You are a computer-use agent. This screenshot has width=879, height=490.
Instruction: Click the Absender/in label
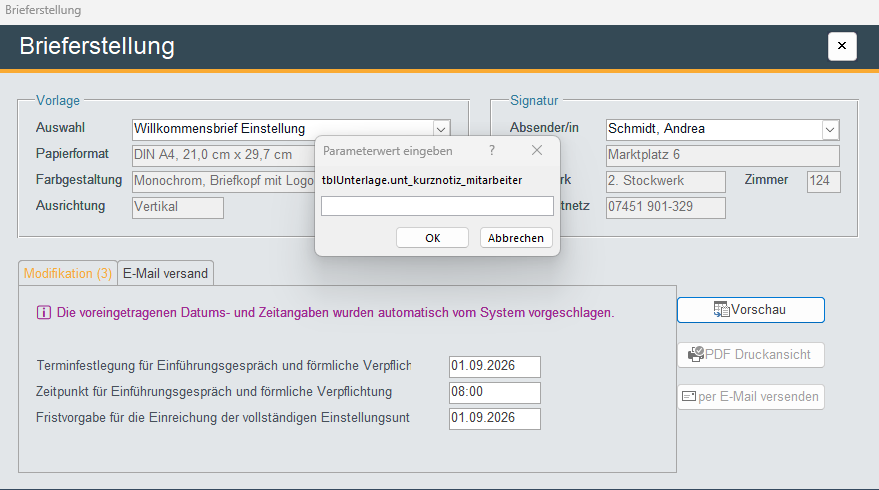click(544, 128)
